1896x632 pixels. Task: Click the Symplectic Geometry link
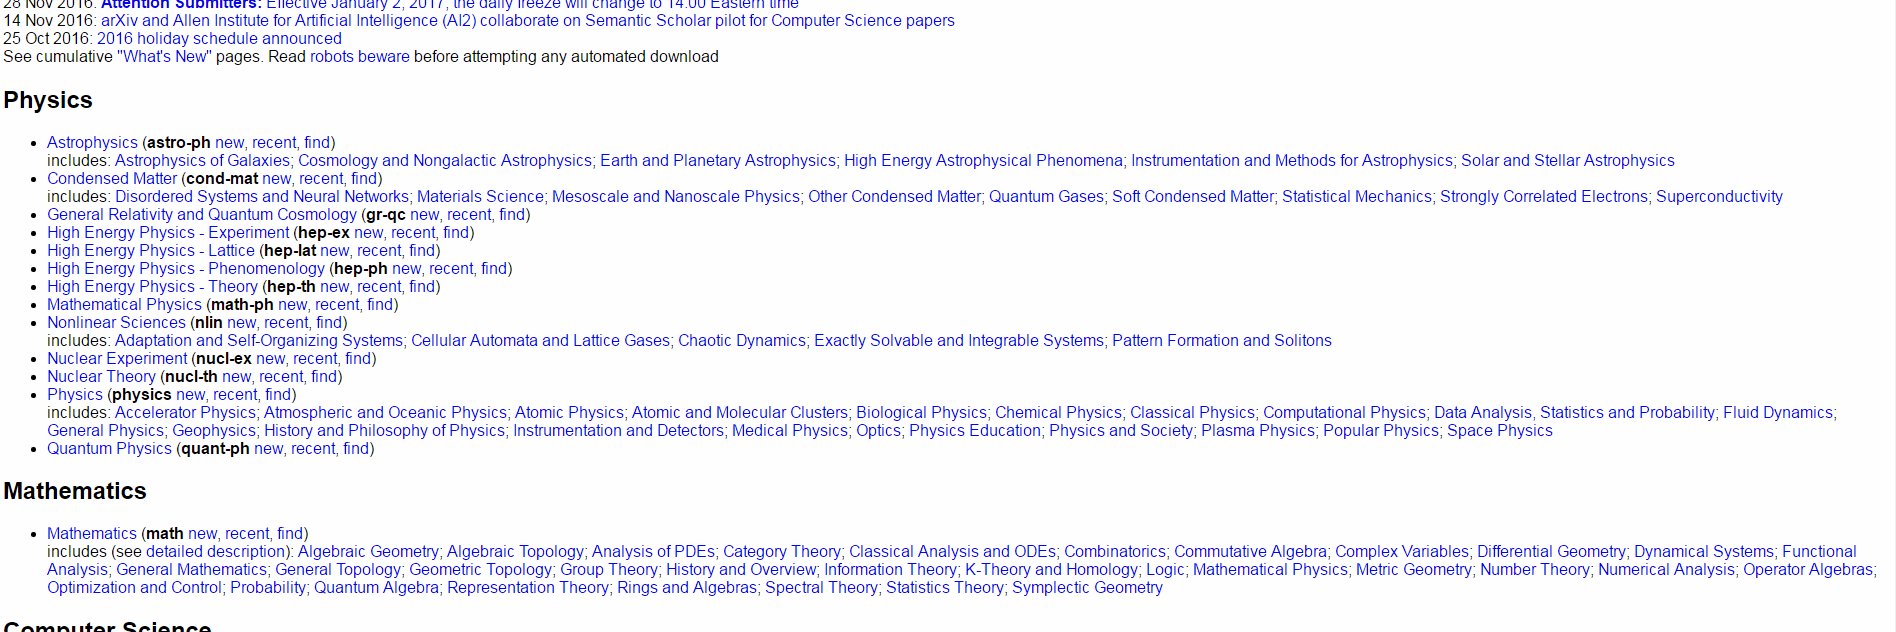[x=1087, y=588]
